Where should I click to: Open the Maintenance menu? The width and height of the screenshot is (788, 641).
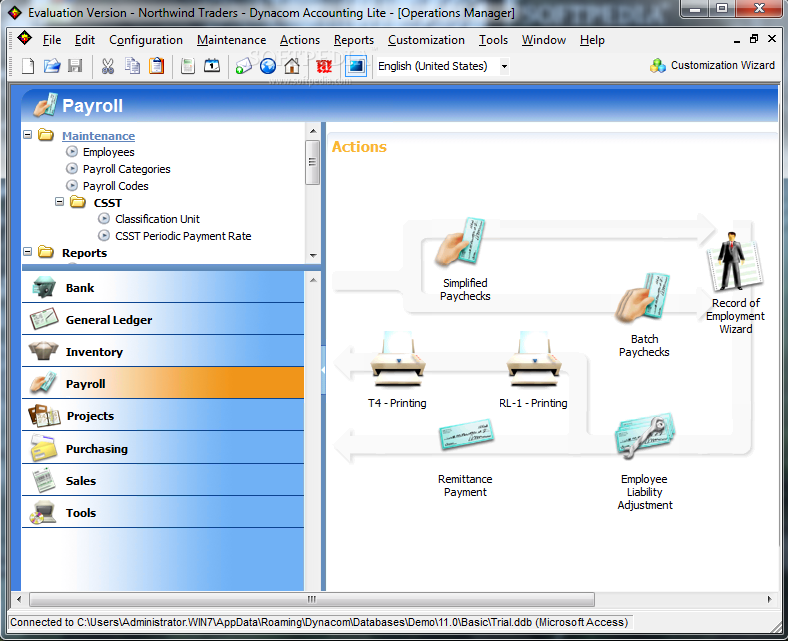tap(231, 40)
